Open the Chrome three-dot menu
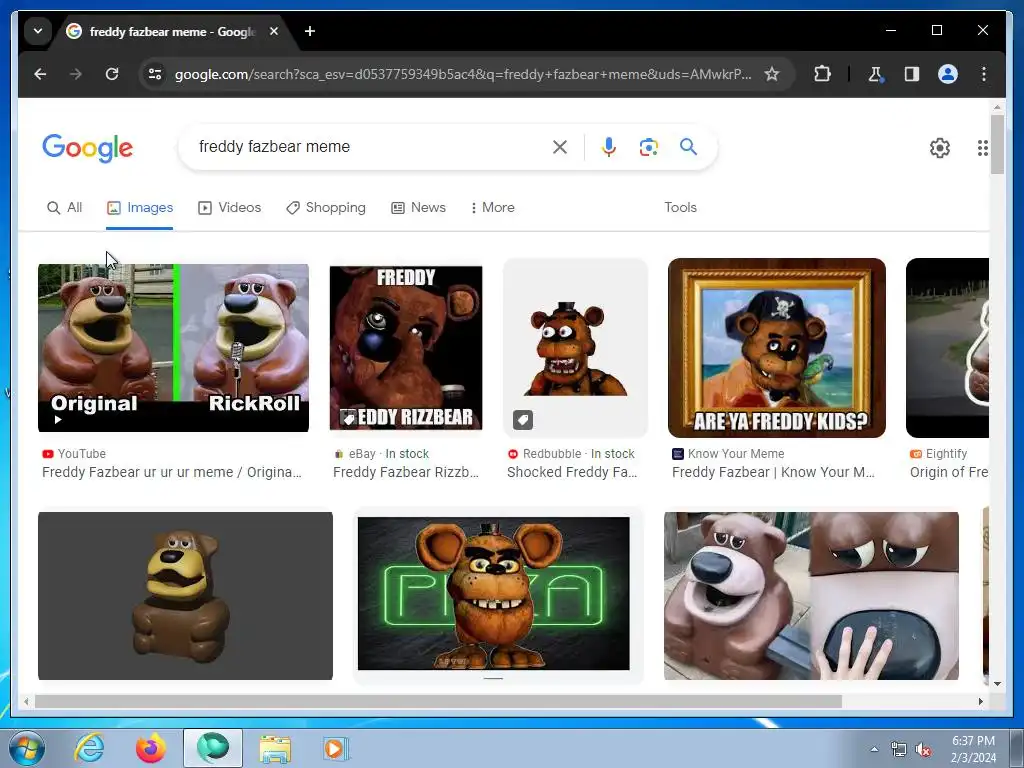 pos(984,74)
